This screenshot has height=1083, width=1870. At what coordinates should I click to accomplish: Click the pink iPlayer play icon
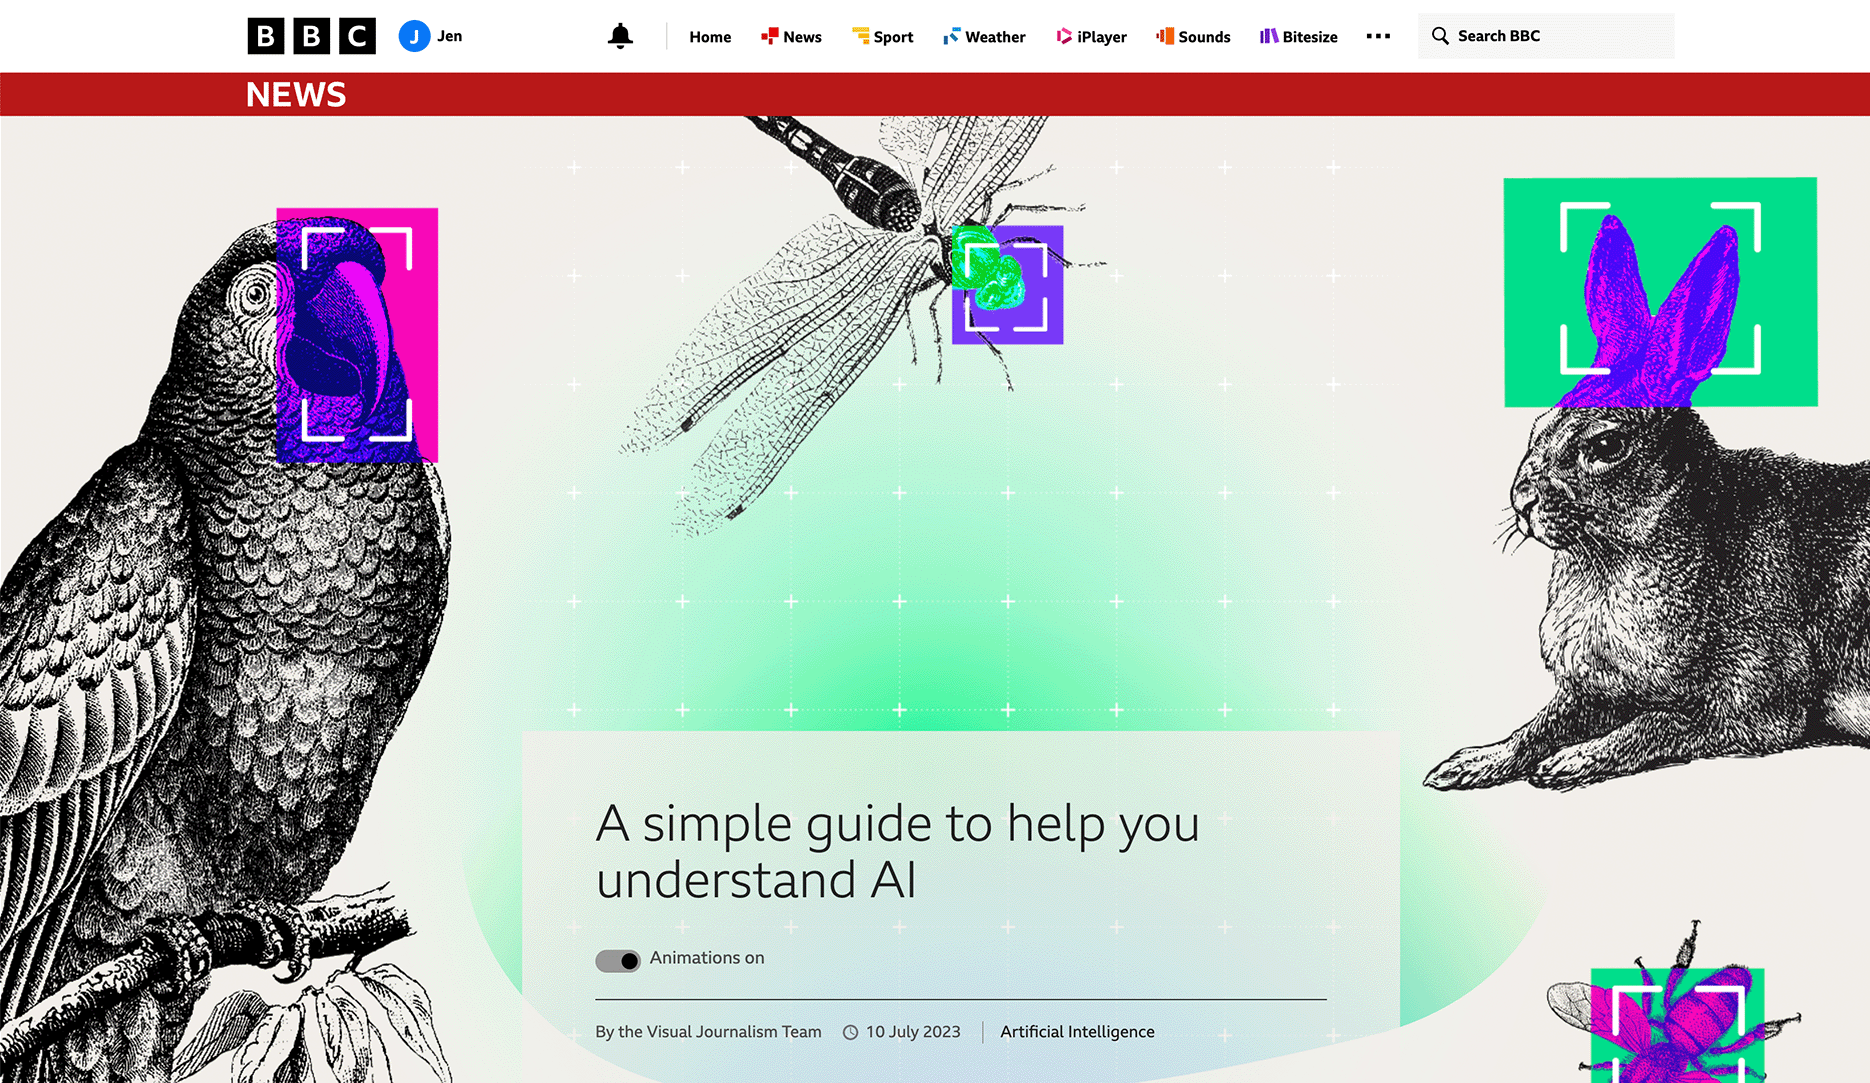coord(1064,36)
